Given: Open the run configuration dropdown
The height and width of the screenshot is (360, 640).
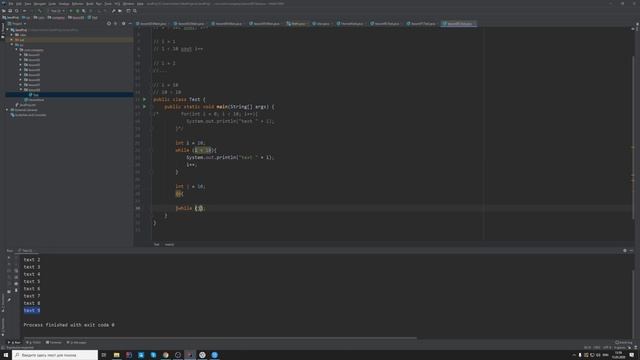Looking at the screenshot, I should coord(58,11).
